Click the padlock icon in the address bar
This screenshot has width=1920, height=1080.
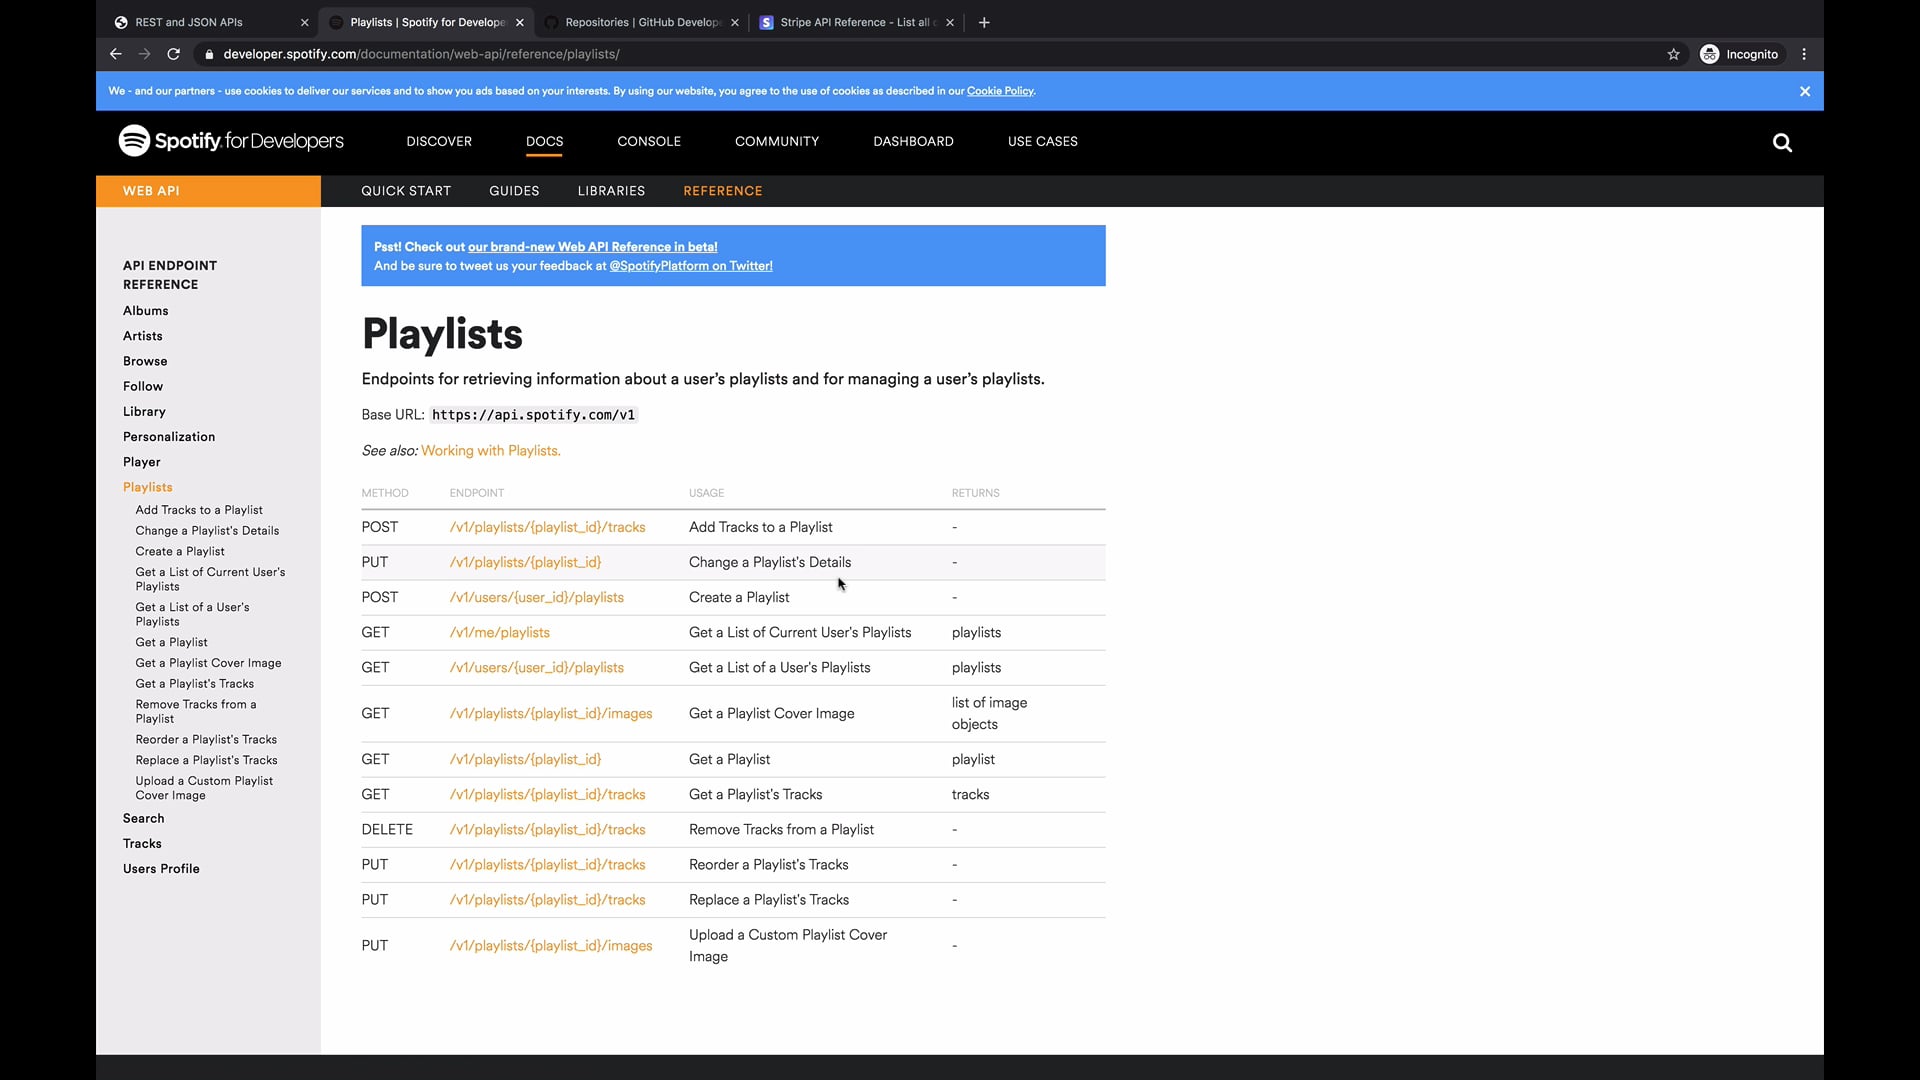click(x=208, y=54)
